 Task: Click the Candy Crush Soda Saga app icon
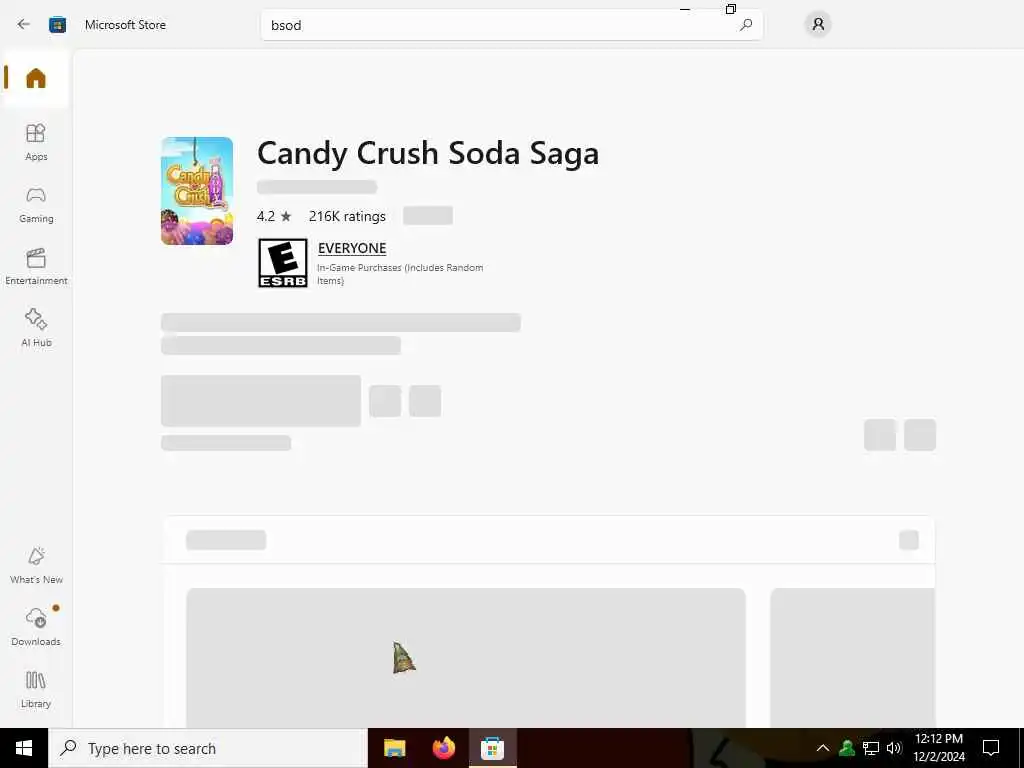point(197,191)
